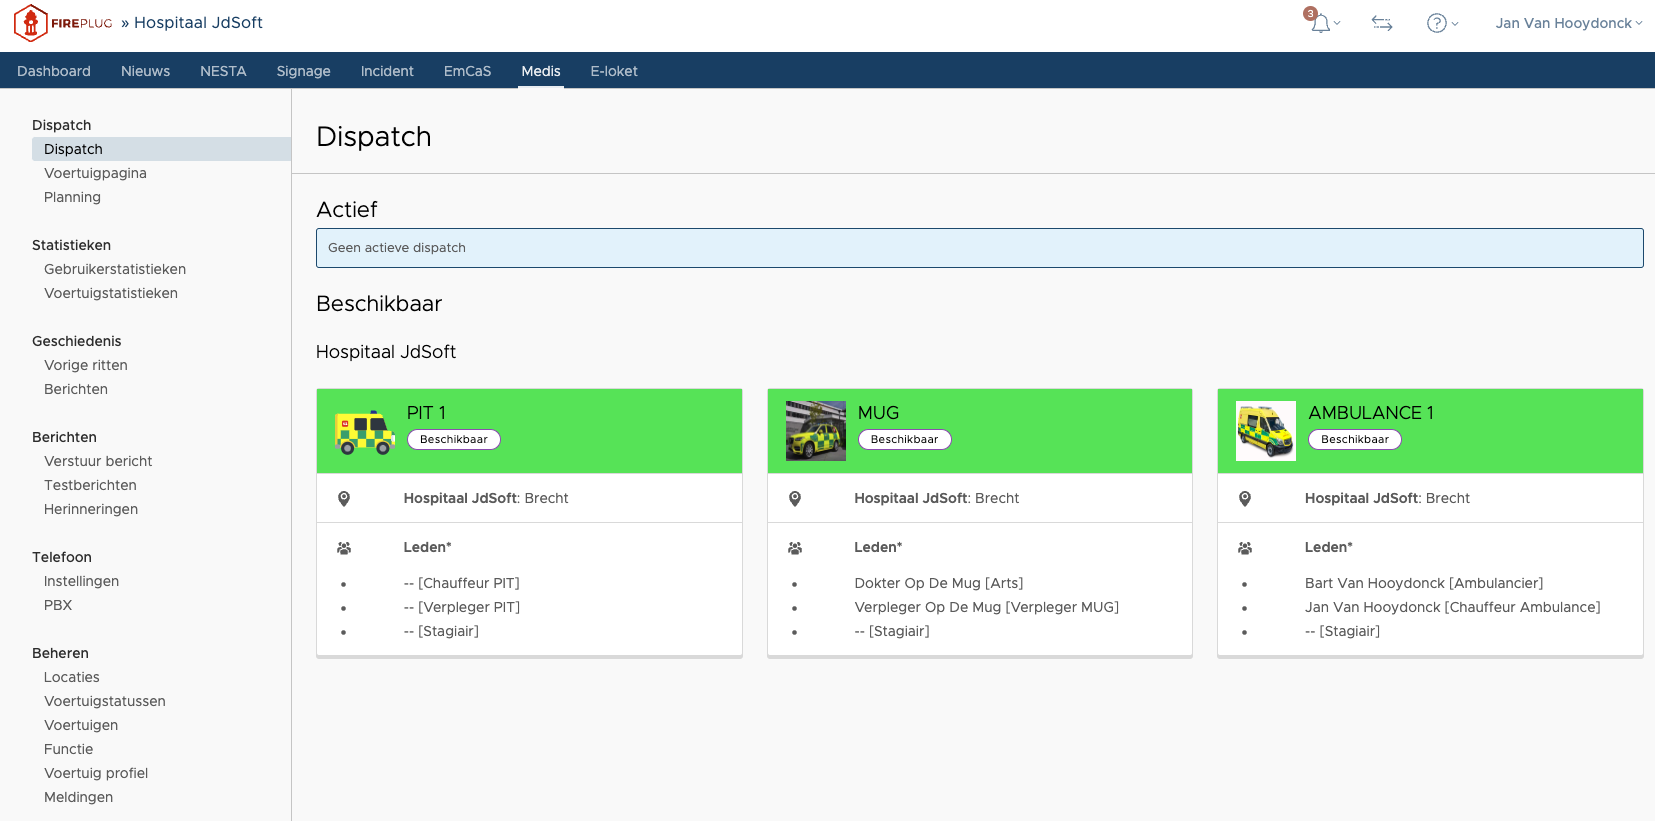Click the members icon on PIT 1 card
Viewport: 1655px width, 821px height.
click(344, 548)
